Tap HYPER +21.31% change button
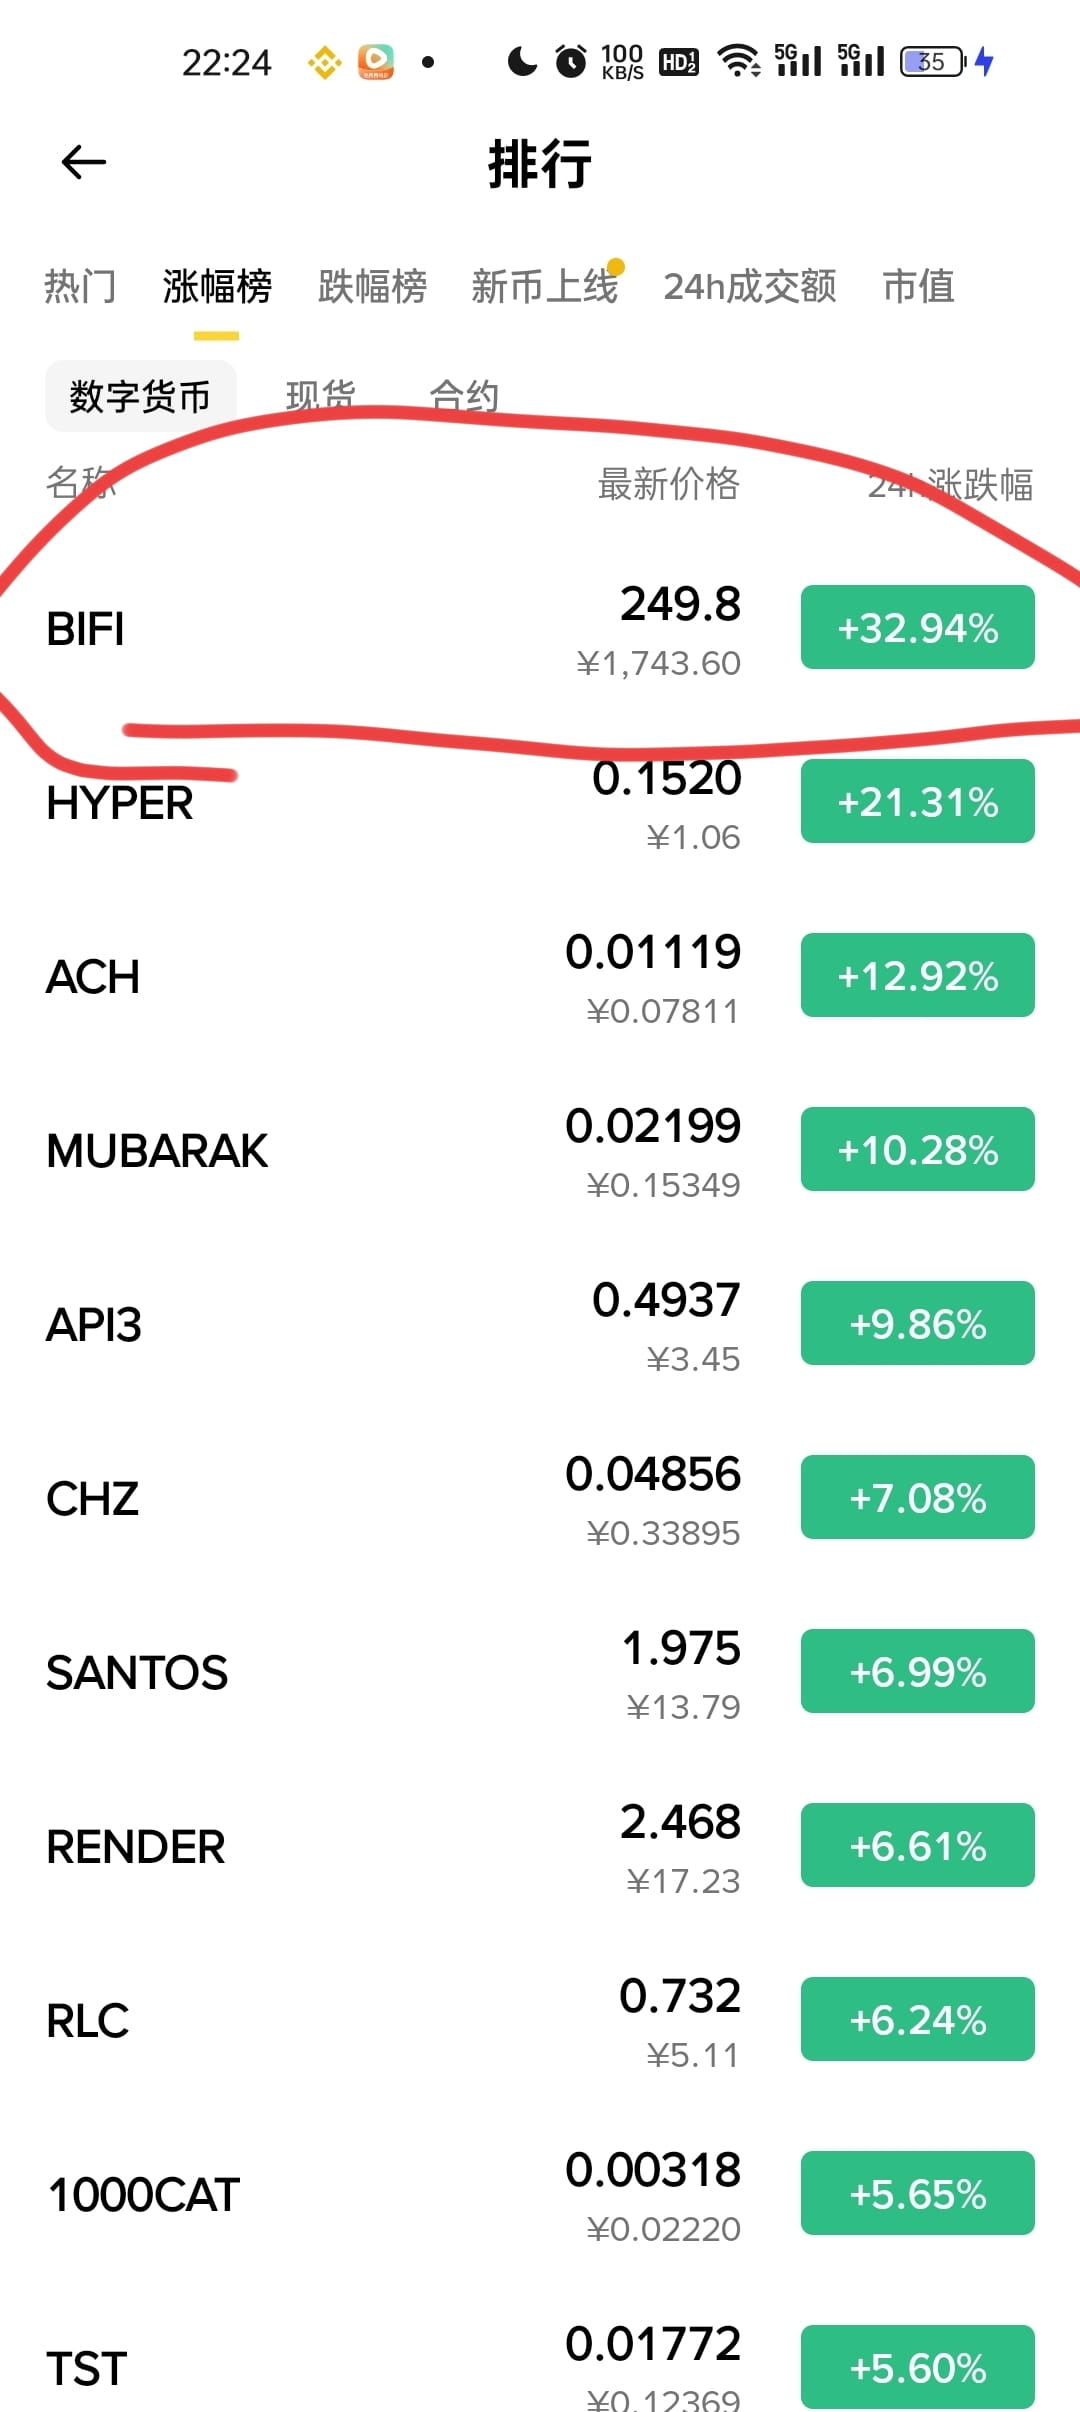 [x=917, y=801]
